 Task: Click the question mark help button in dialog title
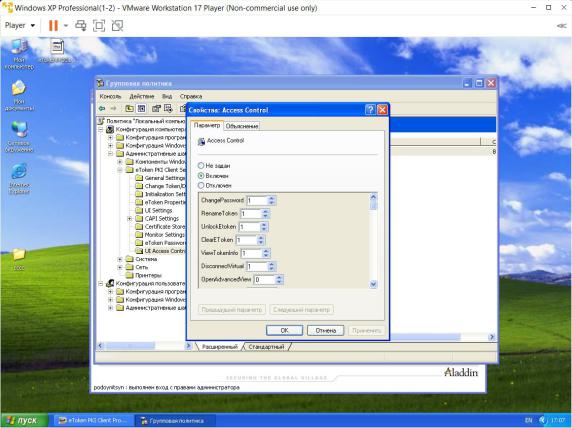point(370,110)
